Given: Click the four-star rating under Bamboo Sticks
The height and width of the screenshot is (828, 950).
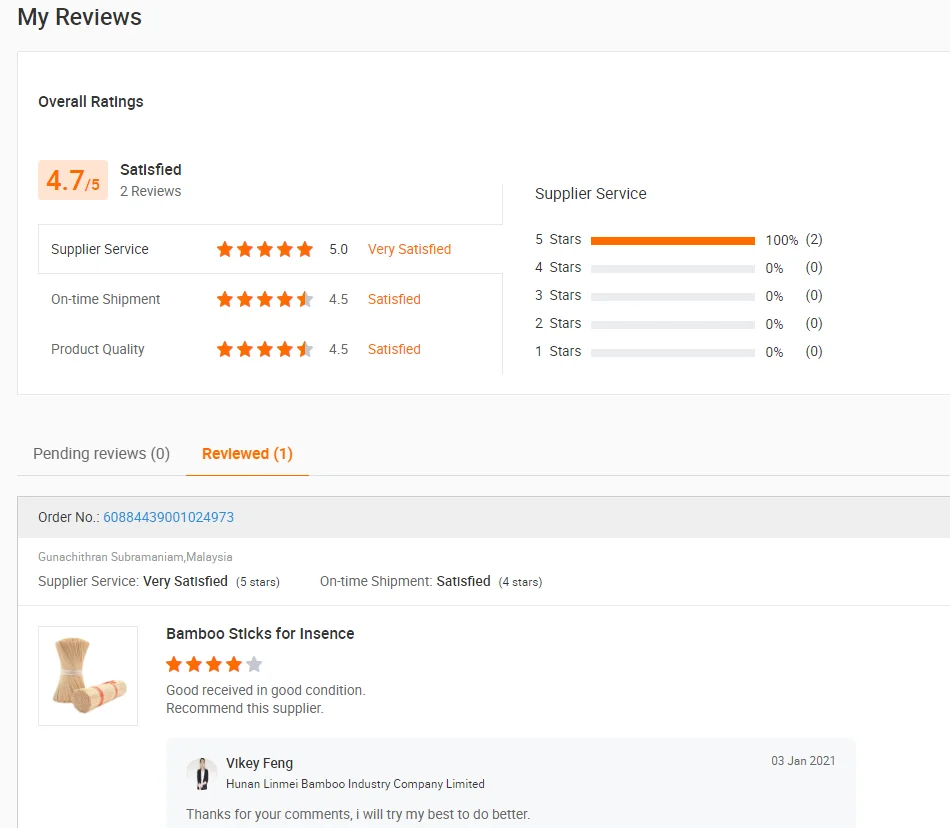Looking at the screenshot, I should pyautogui.click(x=214, y=664).
